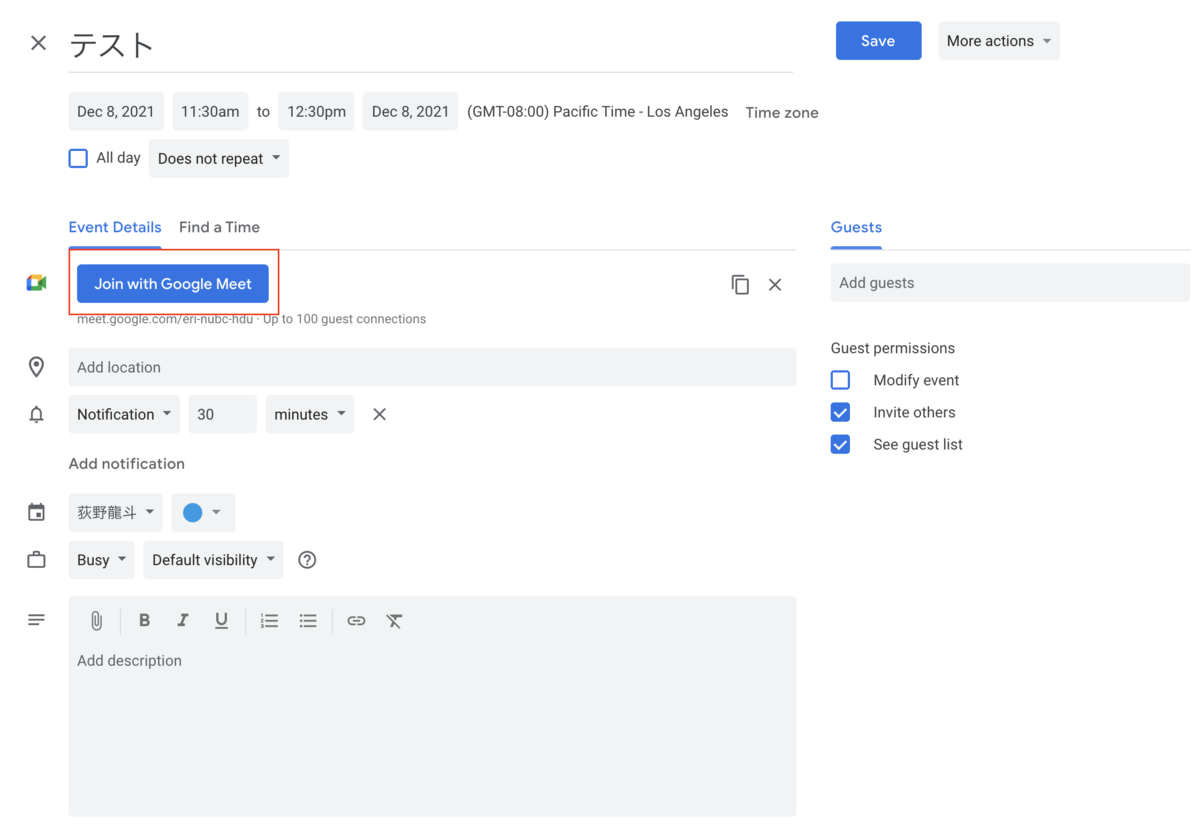The image size is (1200, 837).
Task: Click the Add description text area
Action: (x=432, y=730)
